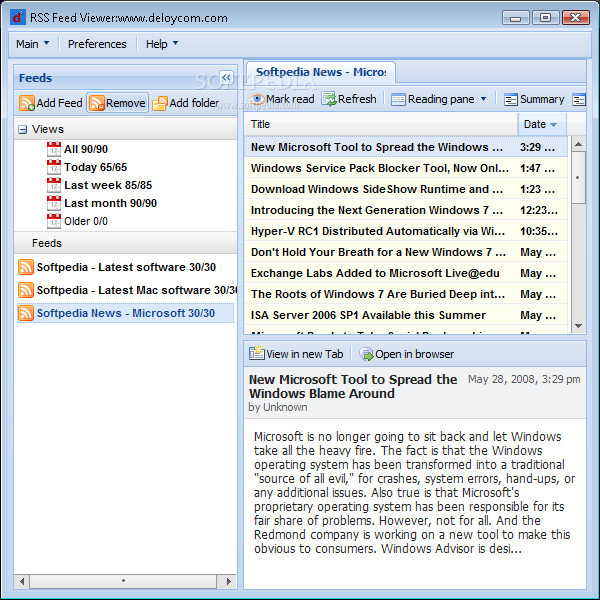Screen dimensions: 600x600
Task: Collapse the Feeds panel with double-chevron
Action: pyautogui.click(x=226, y=78)
